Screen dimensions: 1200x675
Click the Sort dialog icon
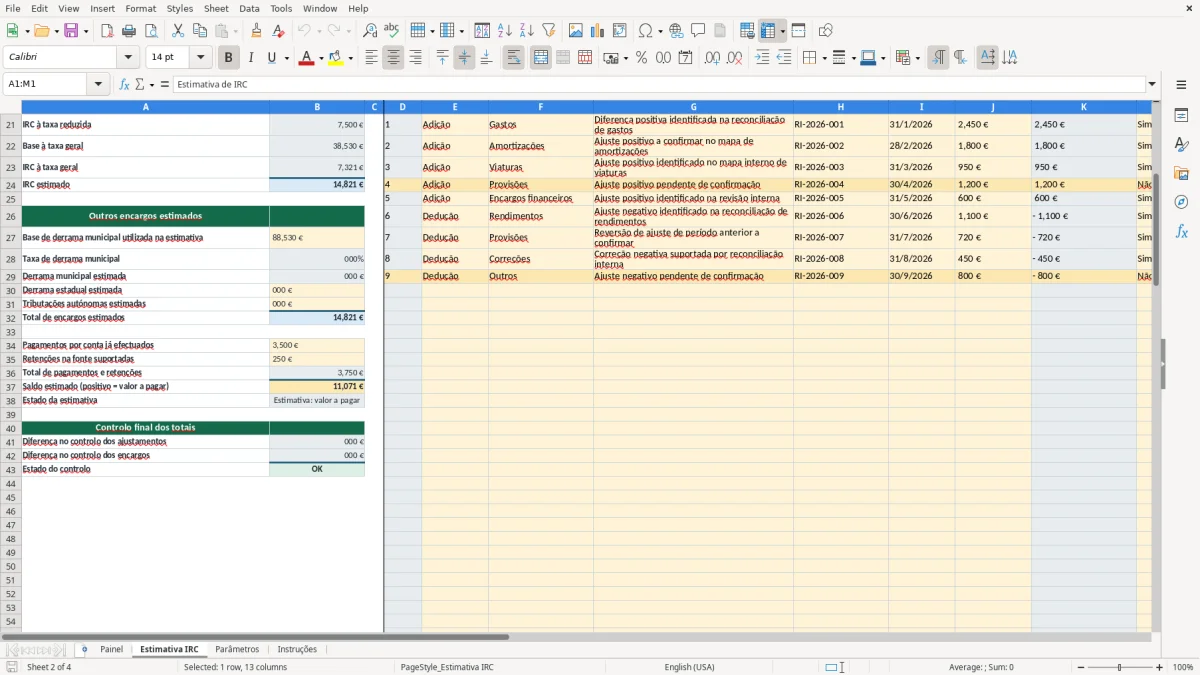pos(482,31)
